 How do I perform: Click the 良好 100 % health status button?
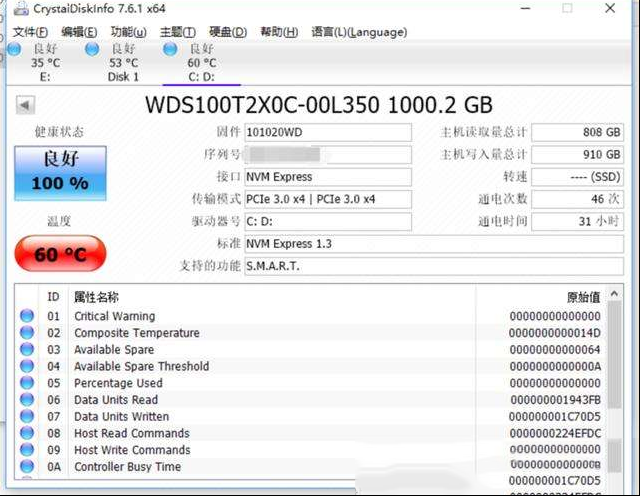pos(60,173)
